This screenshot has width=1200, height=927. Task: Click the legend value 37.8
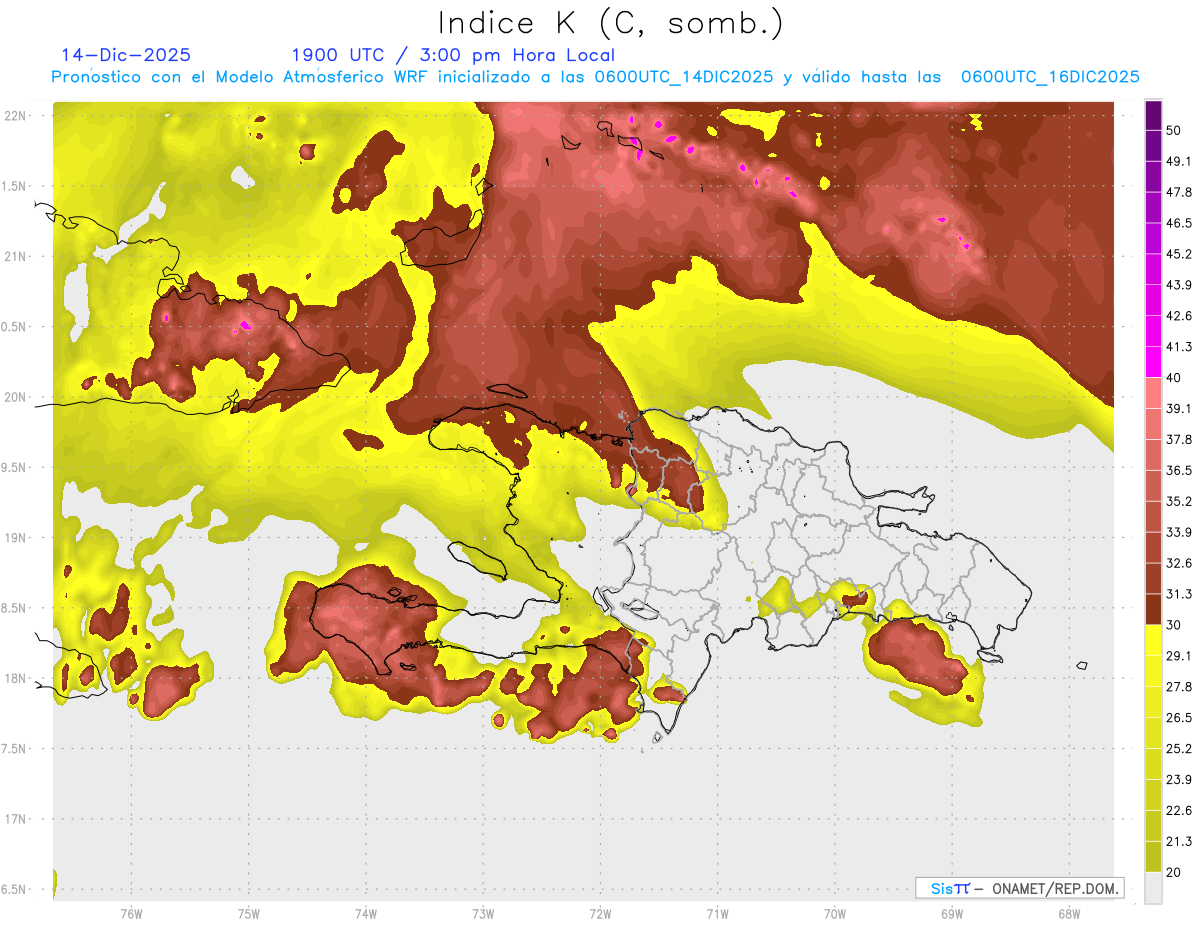(1178, 439)
